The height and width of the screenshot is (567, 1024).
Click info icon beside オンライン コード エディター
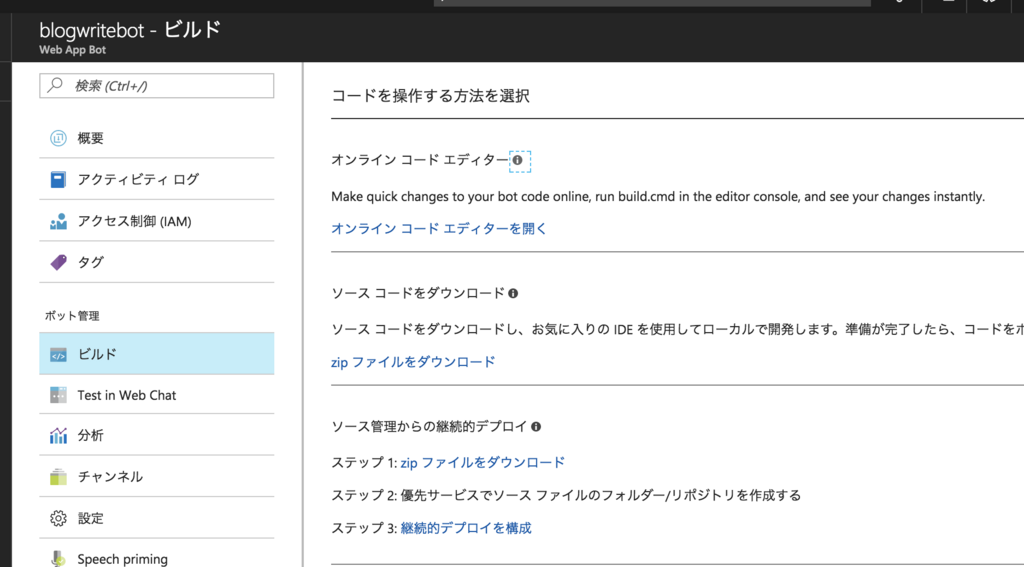point(517,160)
